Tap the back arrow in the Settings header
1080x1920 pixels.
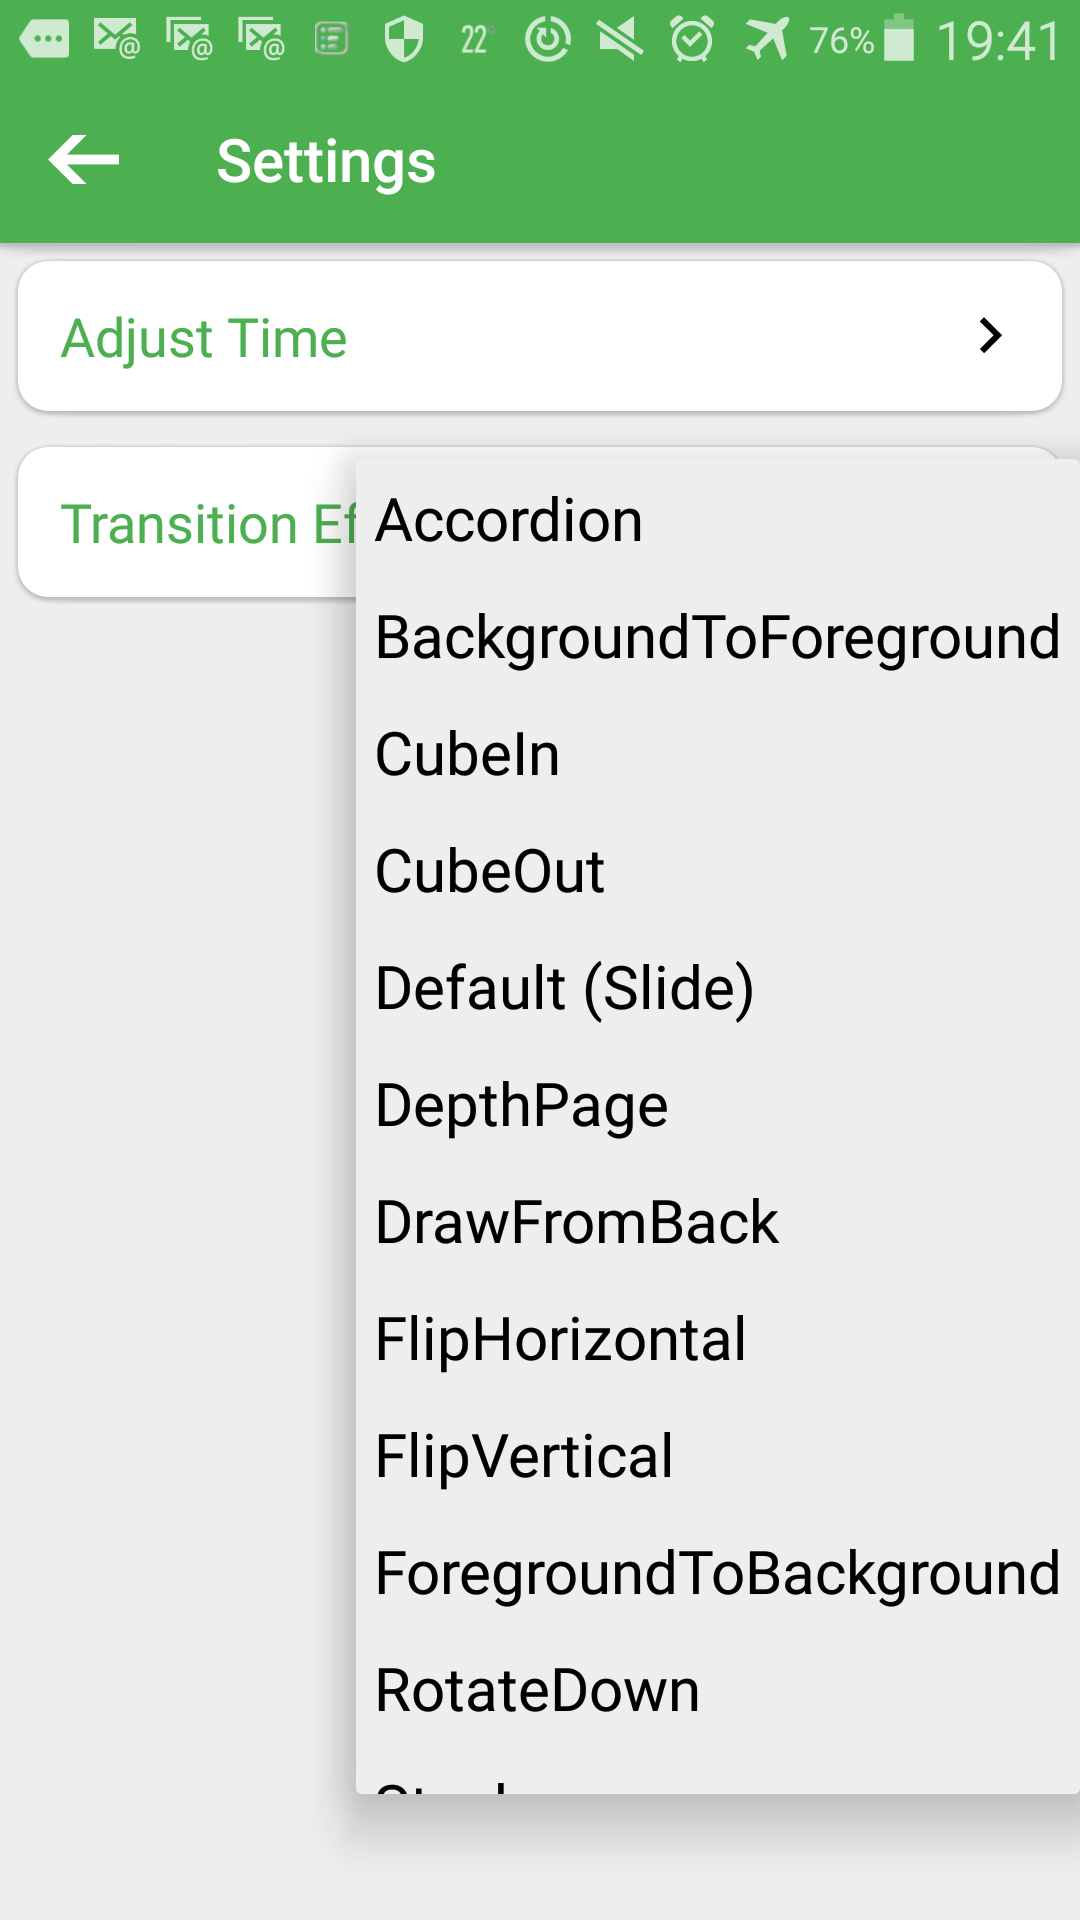coord(84,160)
